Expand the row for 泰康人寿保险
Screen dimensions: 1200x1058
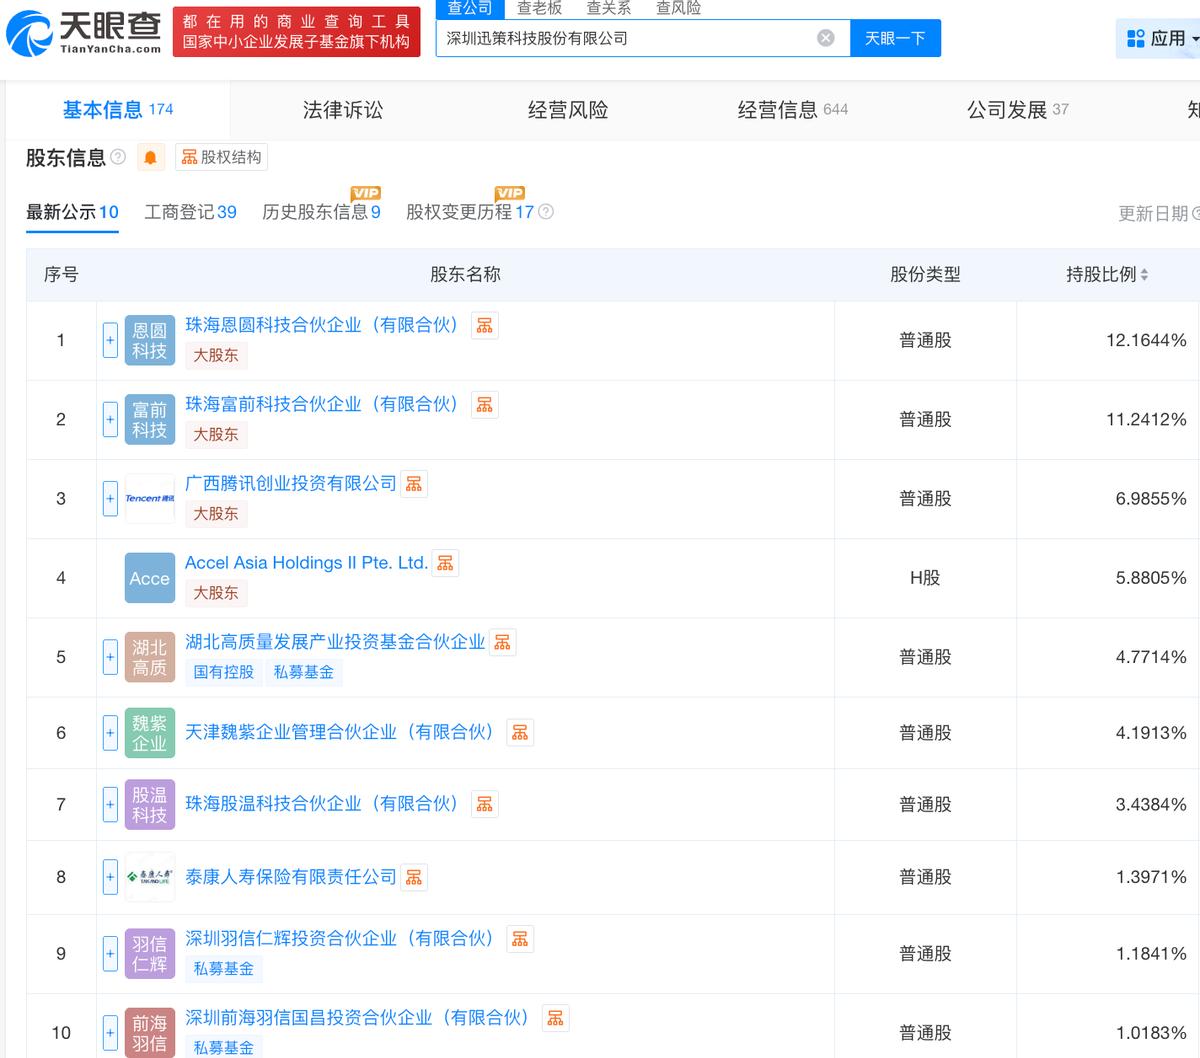coord(110,877)
